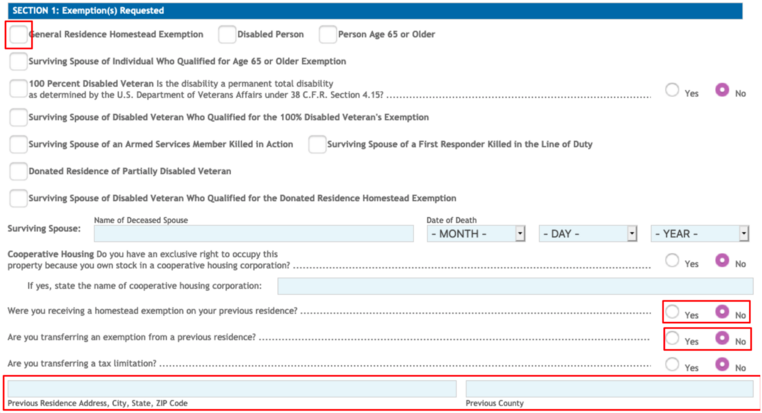
Task: Check Surviving Spouse of Individual Age 65 Exemption
Action: coord(18,61)
